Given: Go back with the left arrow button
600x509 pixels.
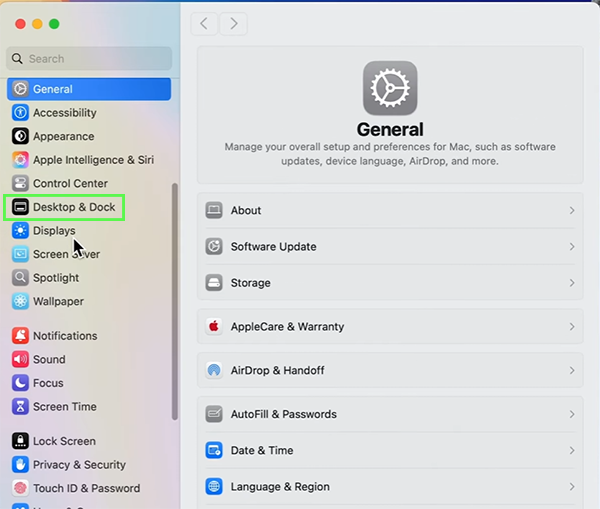Looking at the screenshot, I should [204, 24].
